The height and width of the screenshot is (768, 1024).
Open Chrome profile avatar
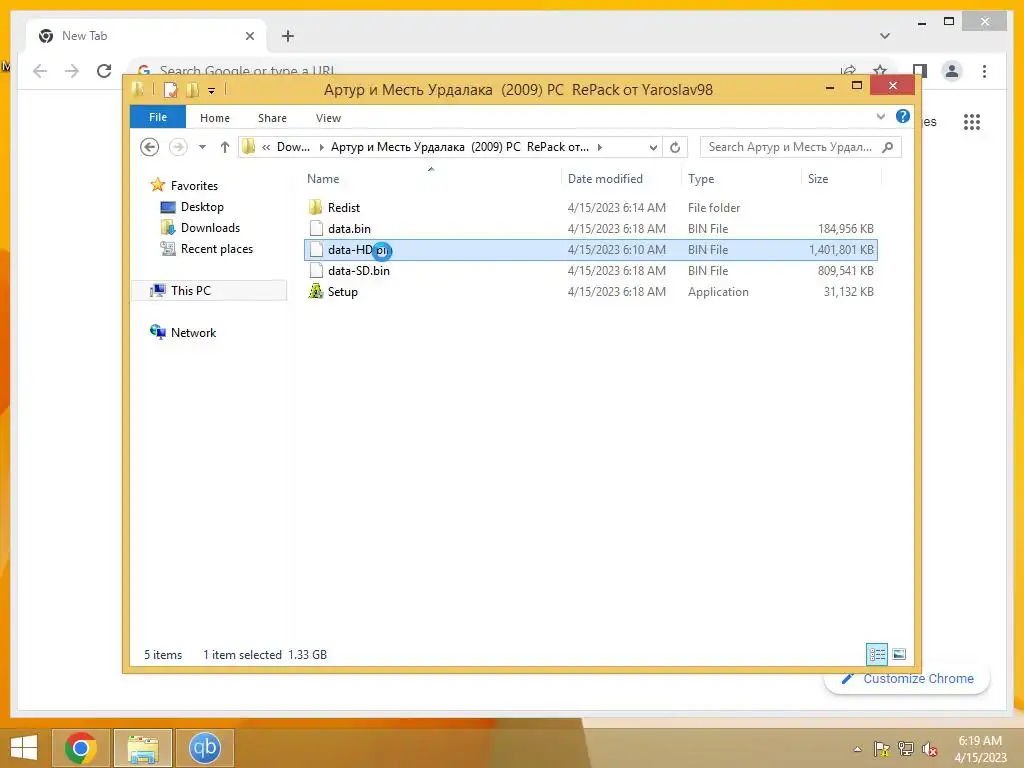[952, 71]
